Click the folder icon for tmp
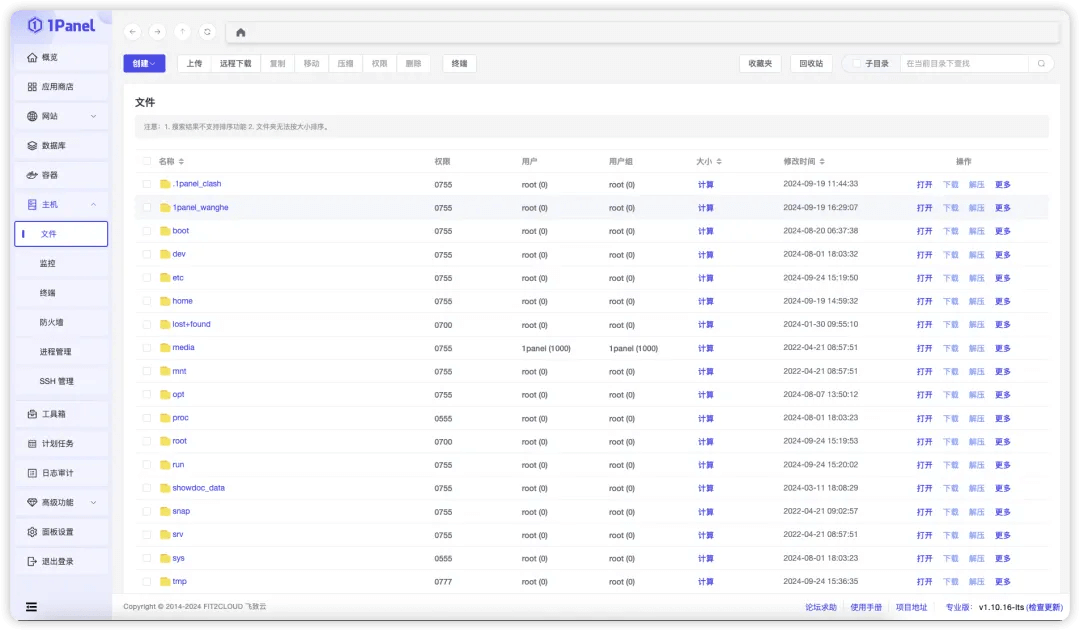1080x631 pixels. [165, 581]
